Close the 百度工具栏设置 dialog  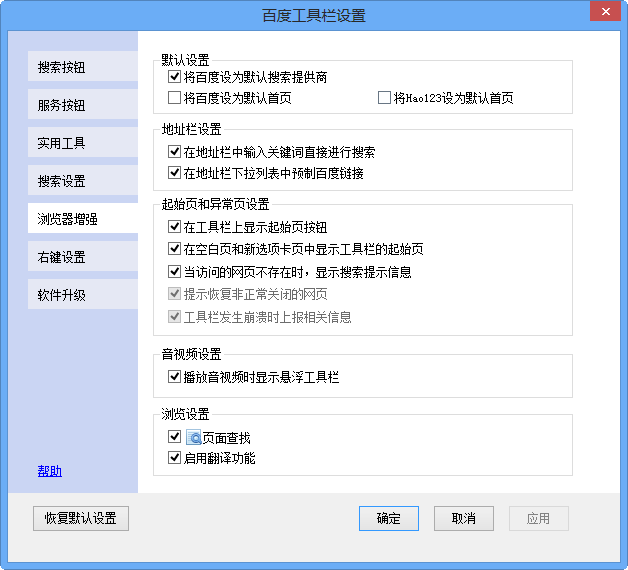click(605, 12)
